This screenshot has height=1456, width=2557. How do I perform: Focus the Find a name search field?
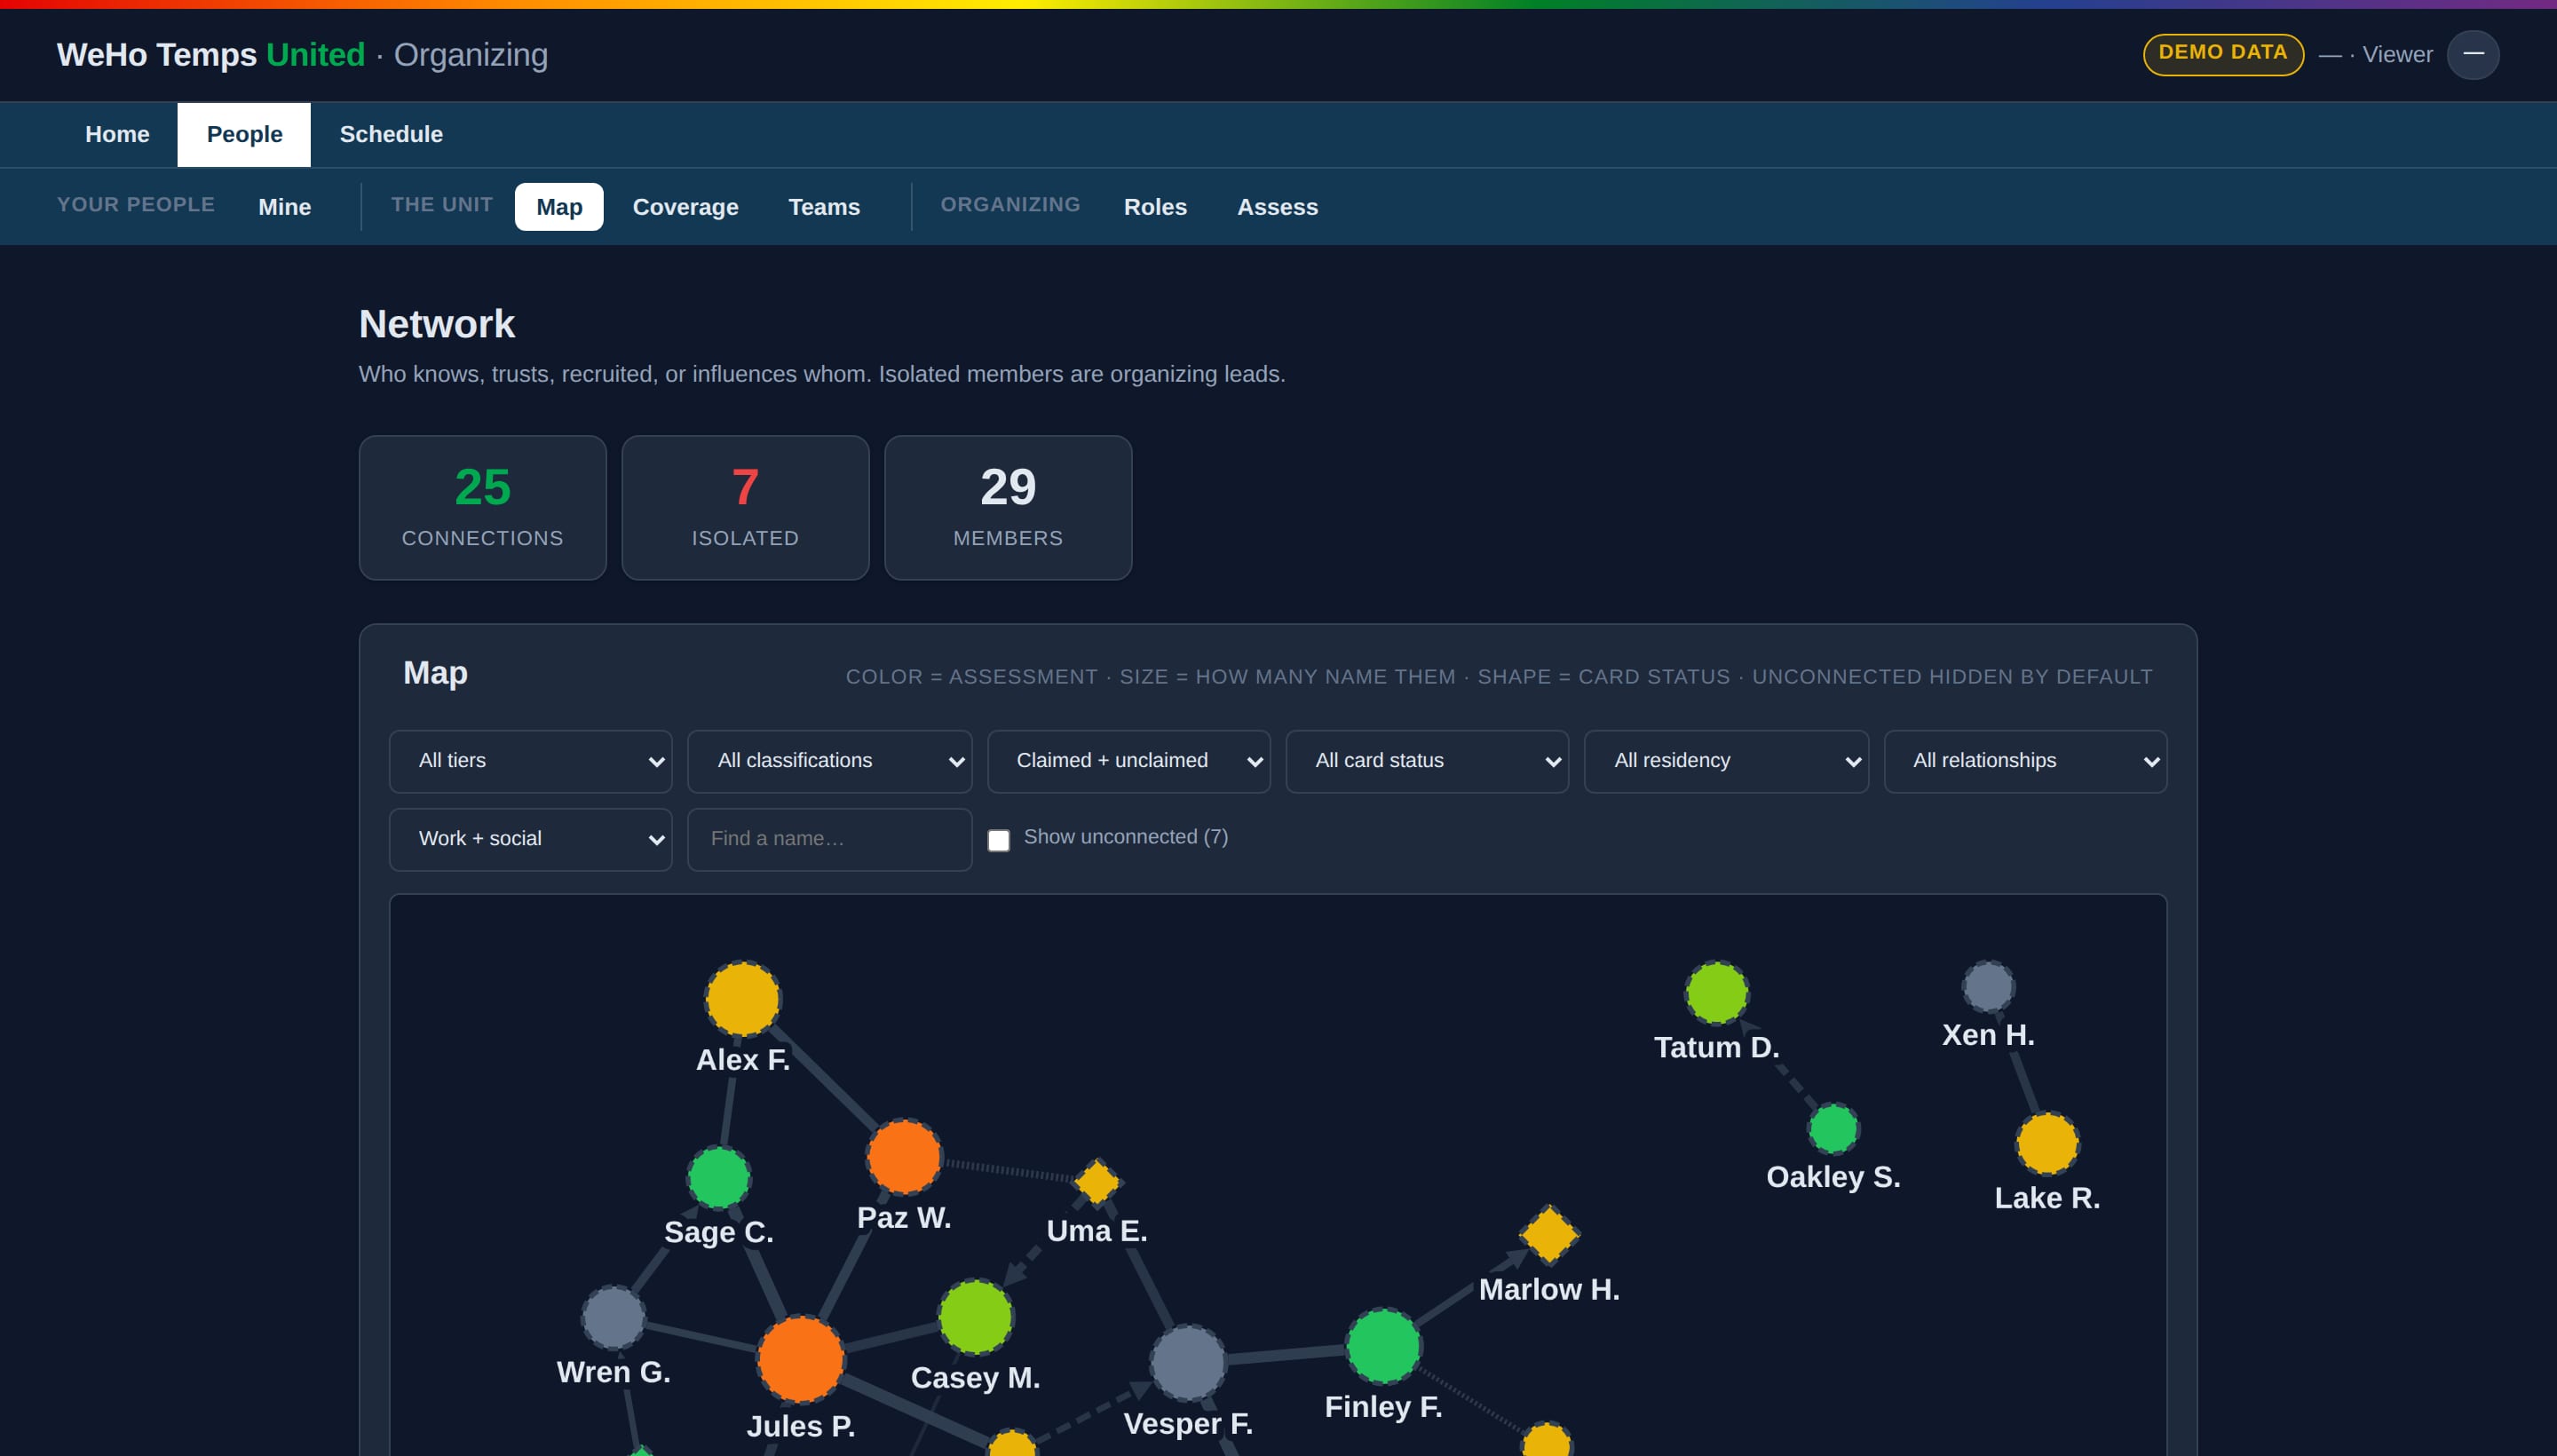829,839
